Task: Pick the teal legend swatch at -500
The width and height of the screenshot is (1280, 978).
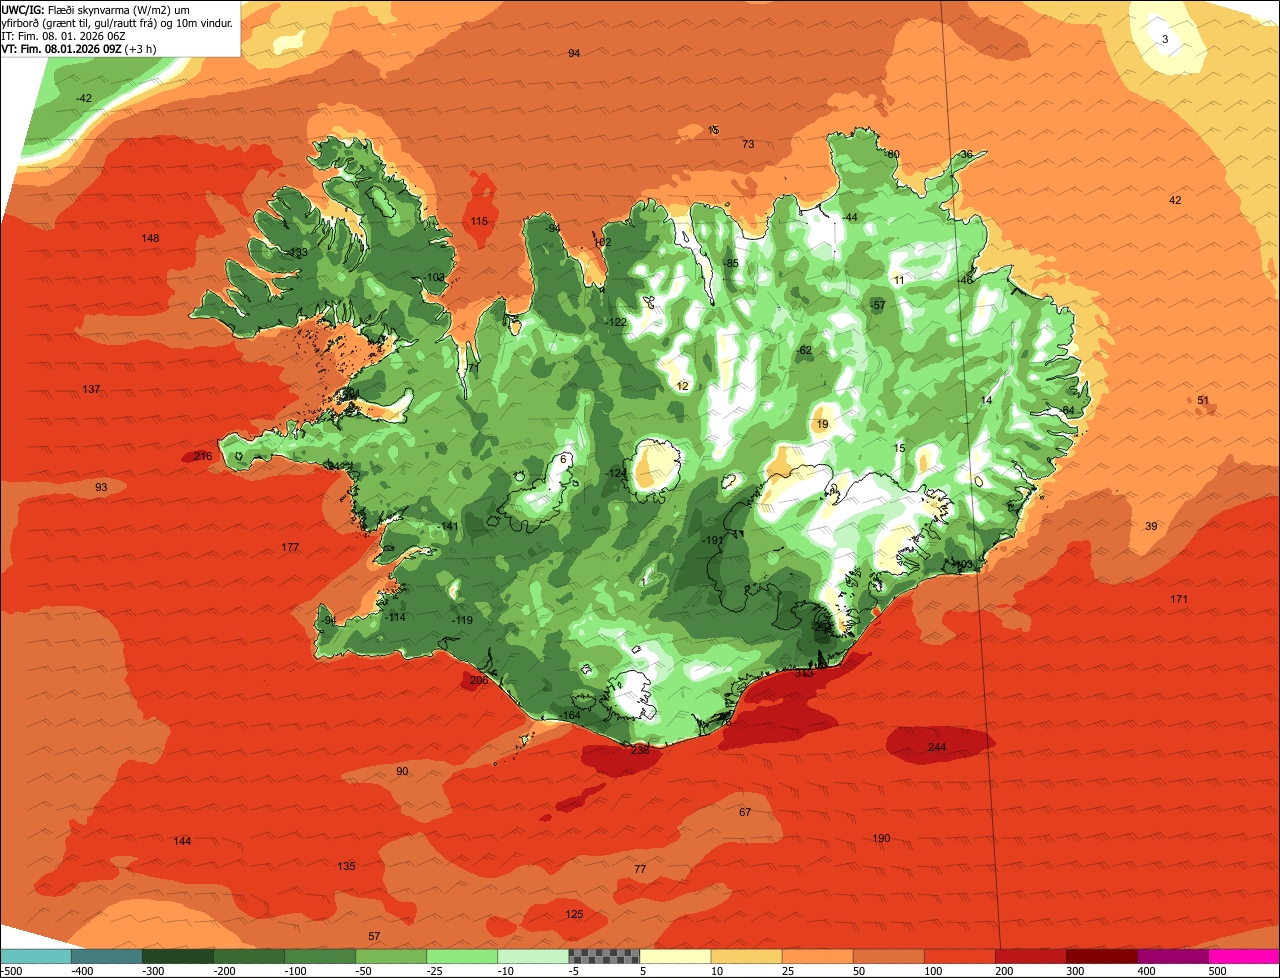Action: [35, 956]
